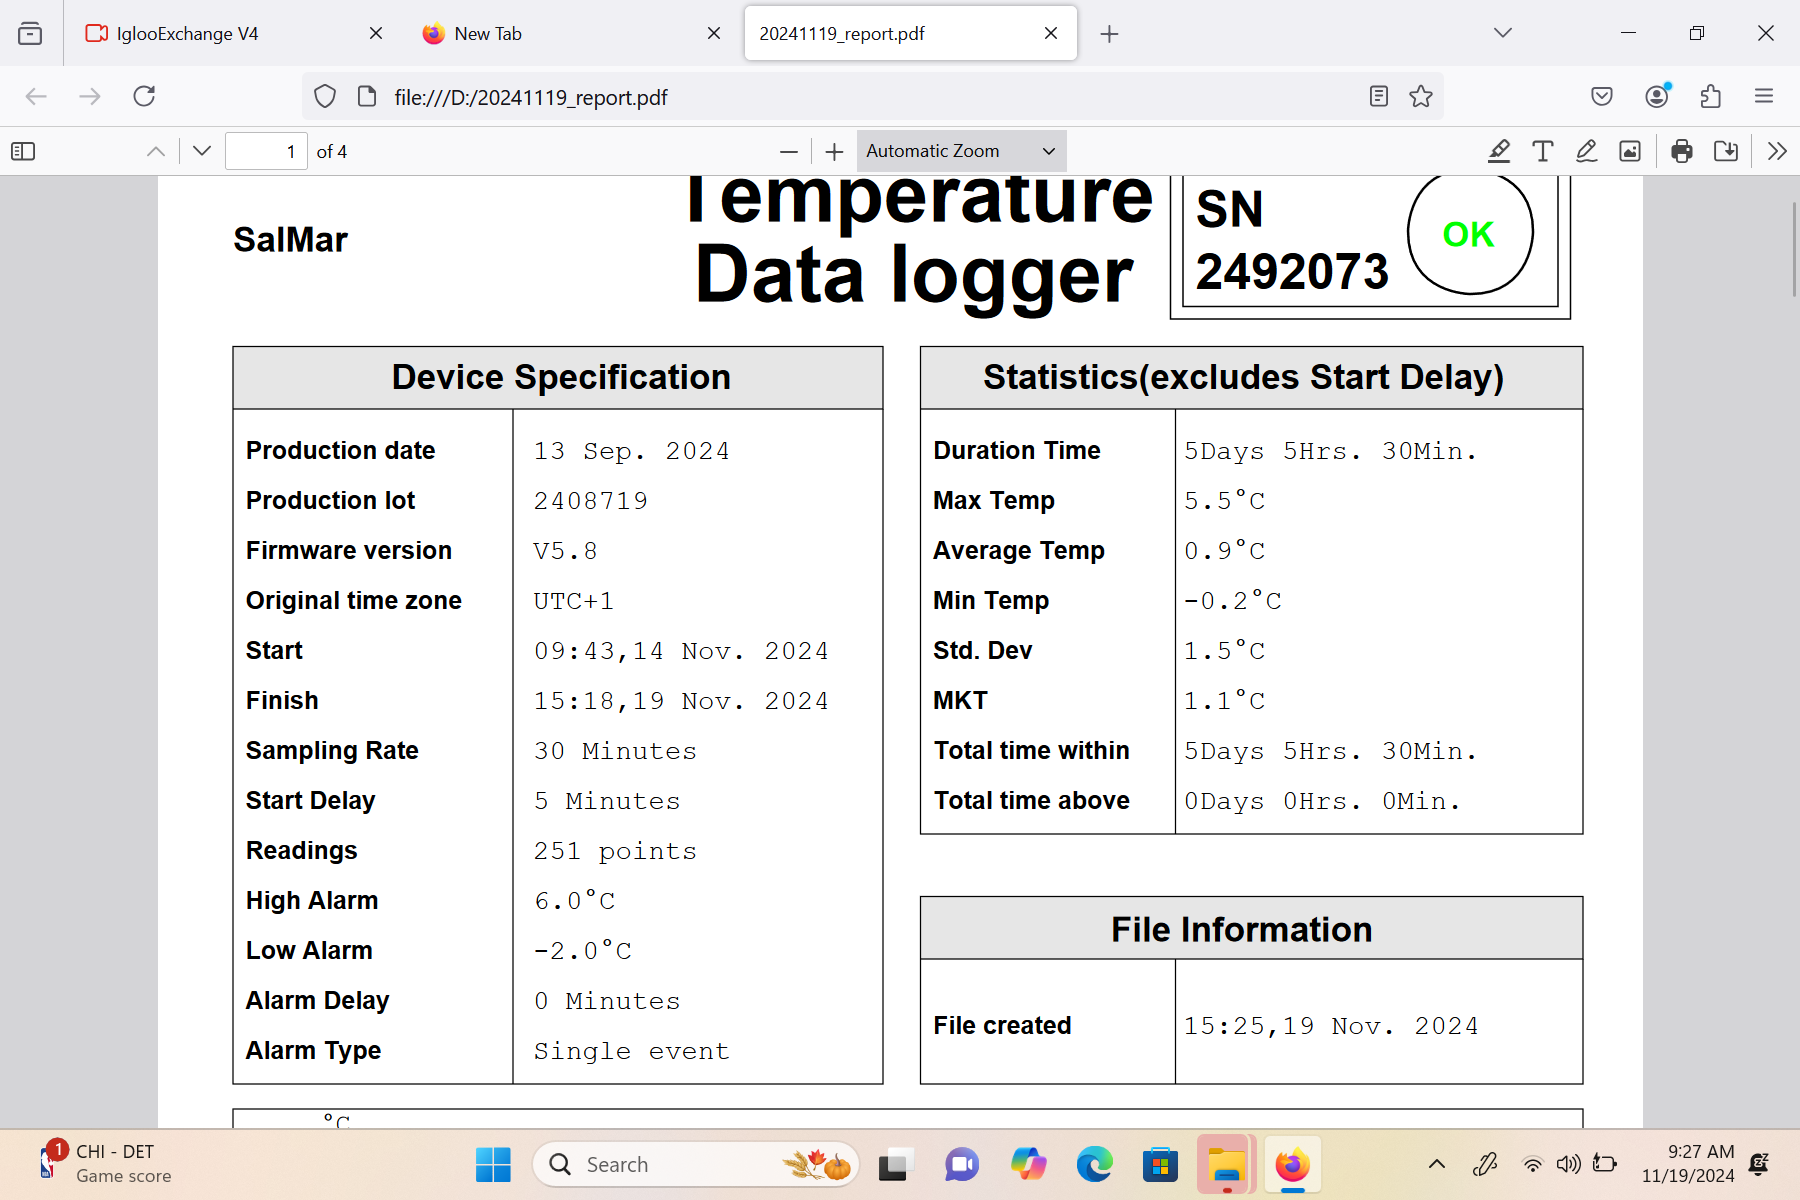This screenshot has width=1800, height=1200.
Task: Toggle the PDF sidebar panel
Action: point(23,151)
